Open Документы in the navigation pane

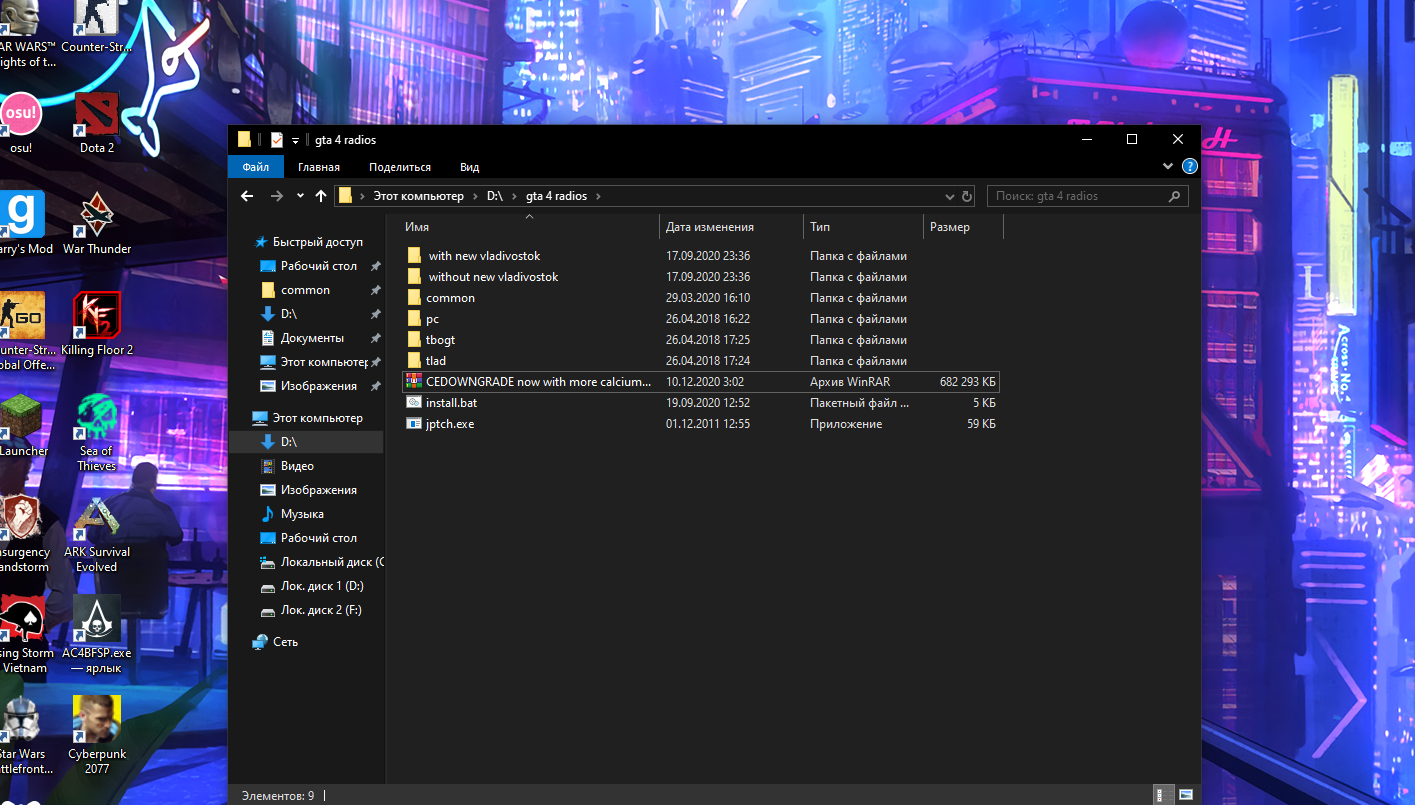coord(312,338)
